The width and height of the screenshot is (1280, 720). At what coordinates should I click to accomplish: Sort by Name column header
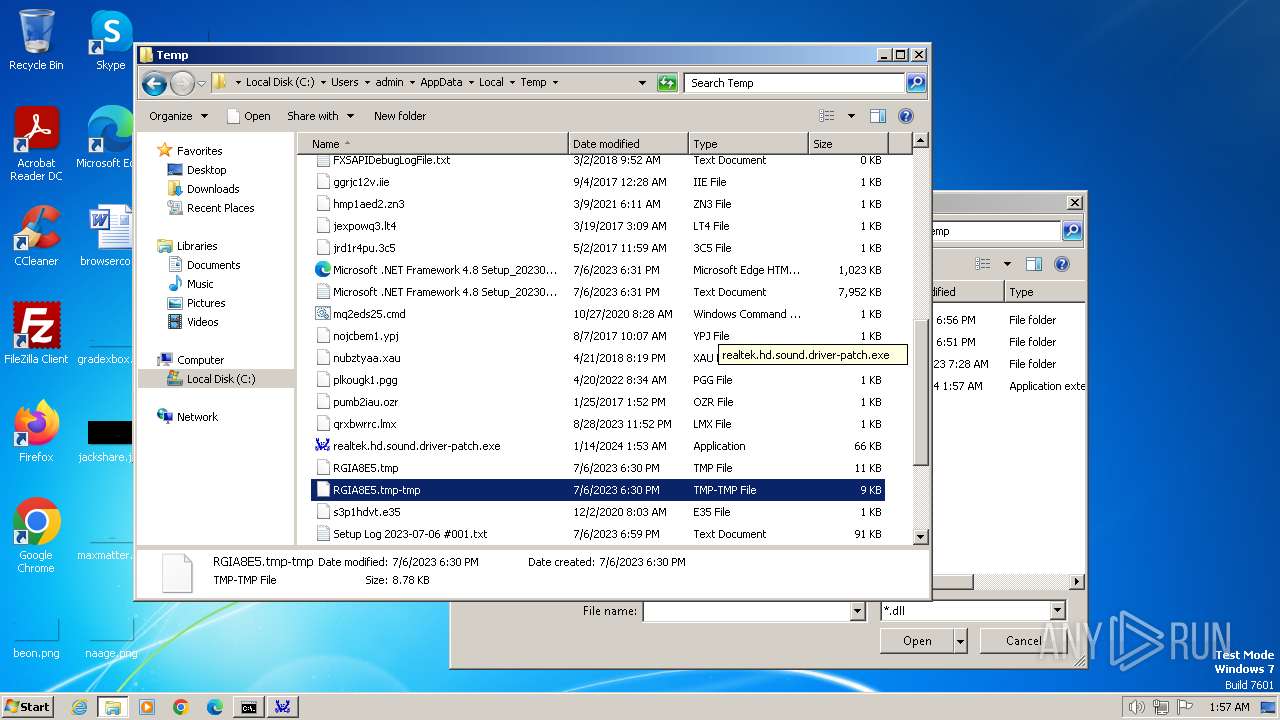pyautogui.click(x=433, y=144)
